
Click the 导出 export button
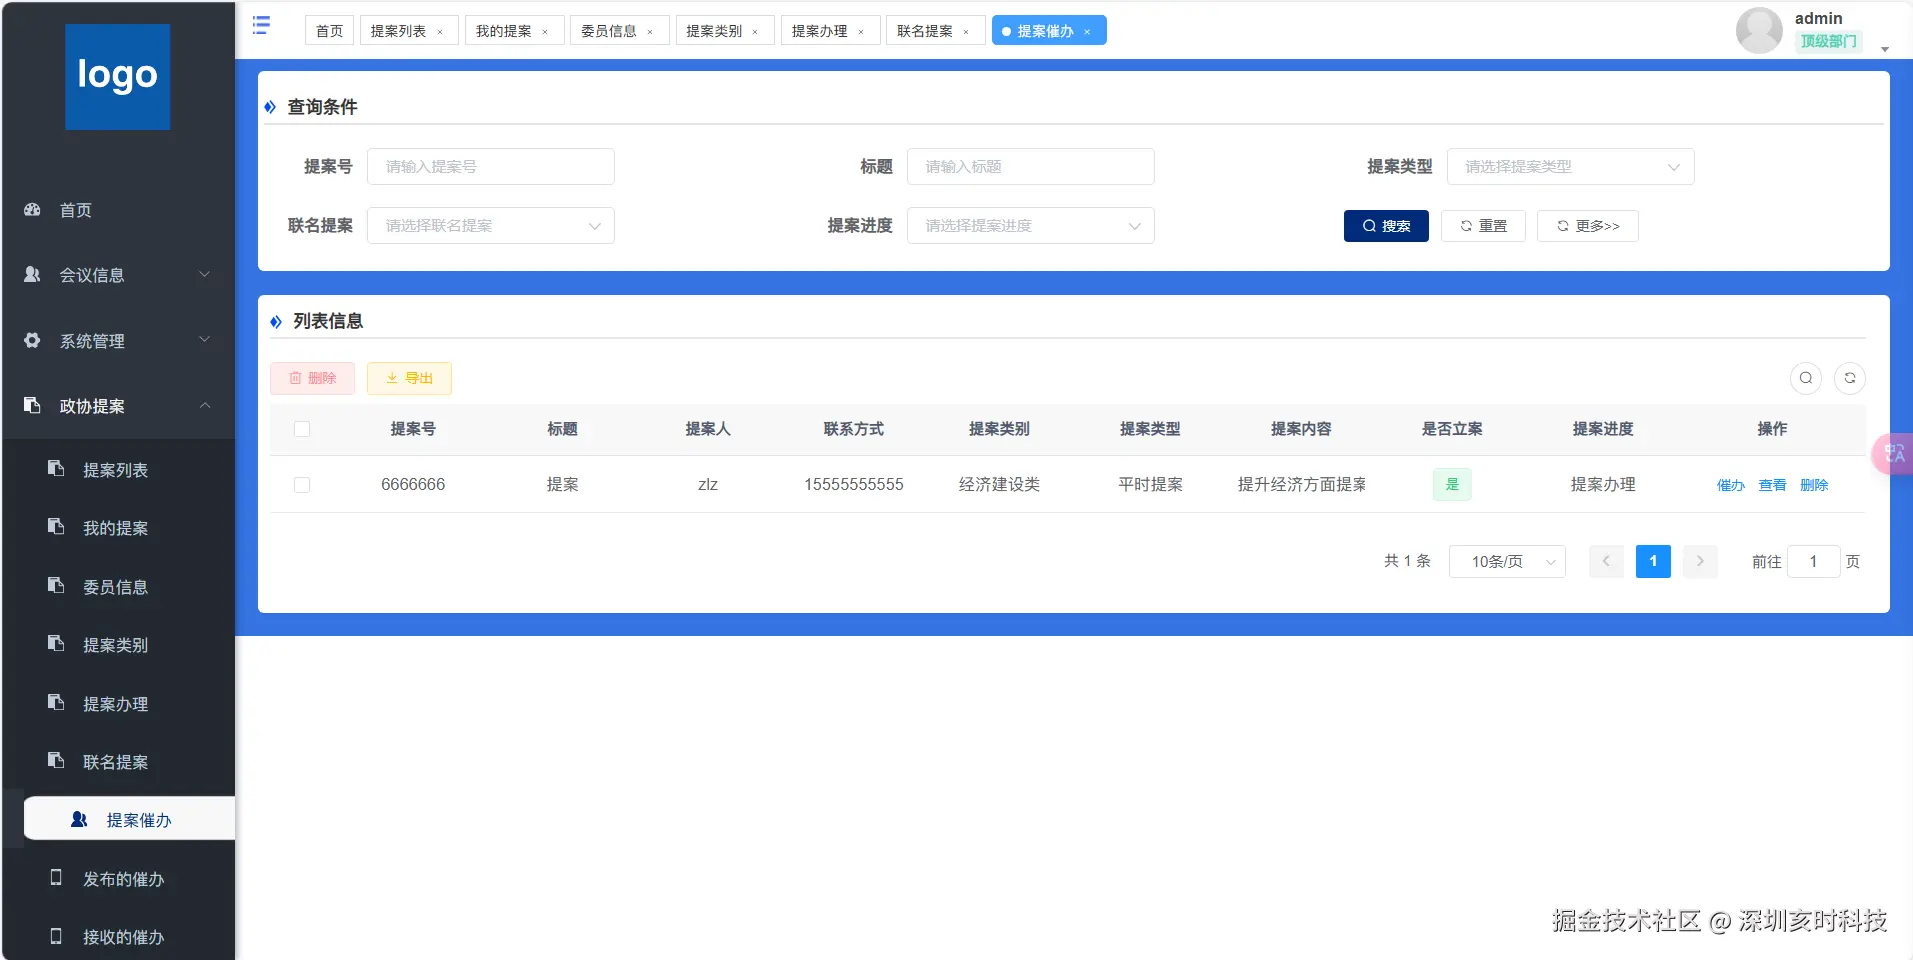[409, 378]
